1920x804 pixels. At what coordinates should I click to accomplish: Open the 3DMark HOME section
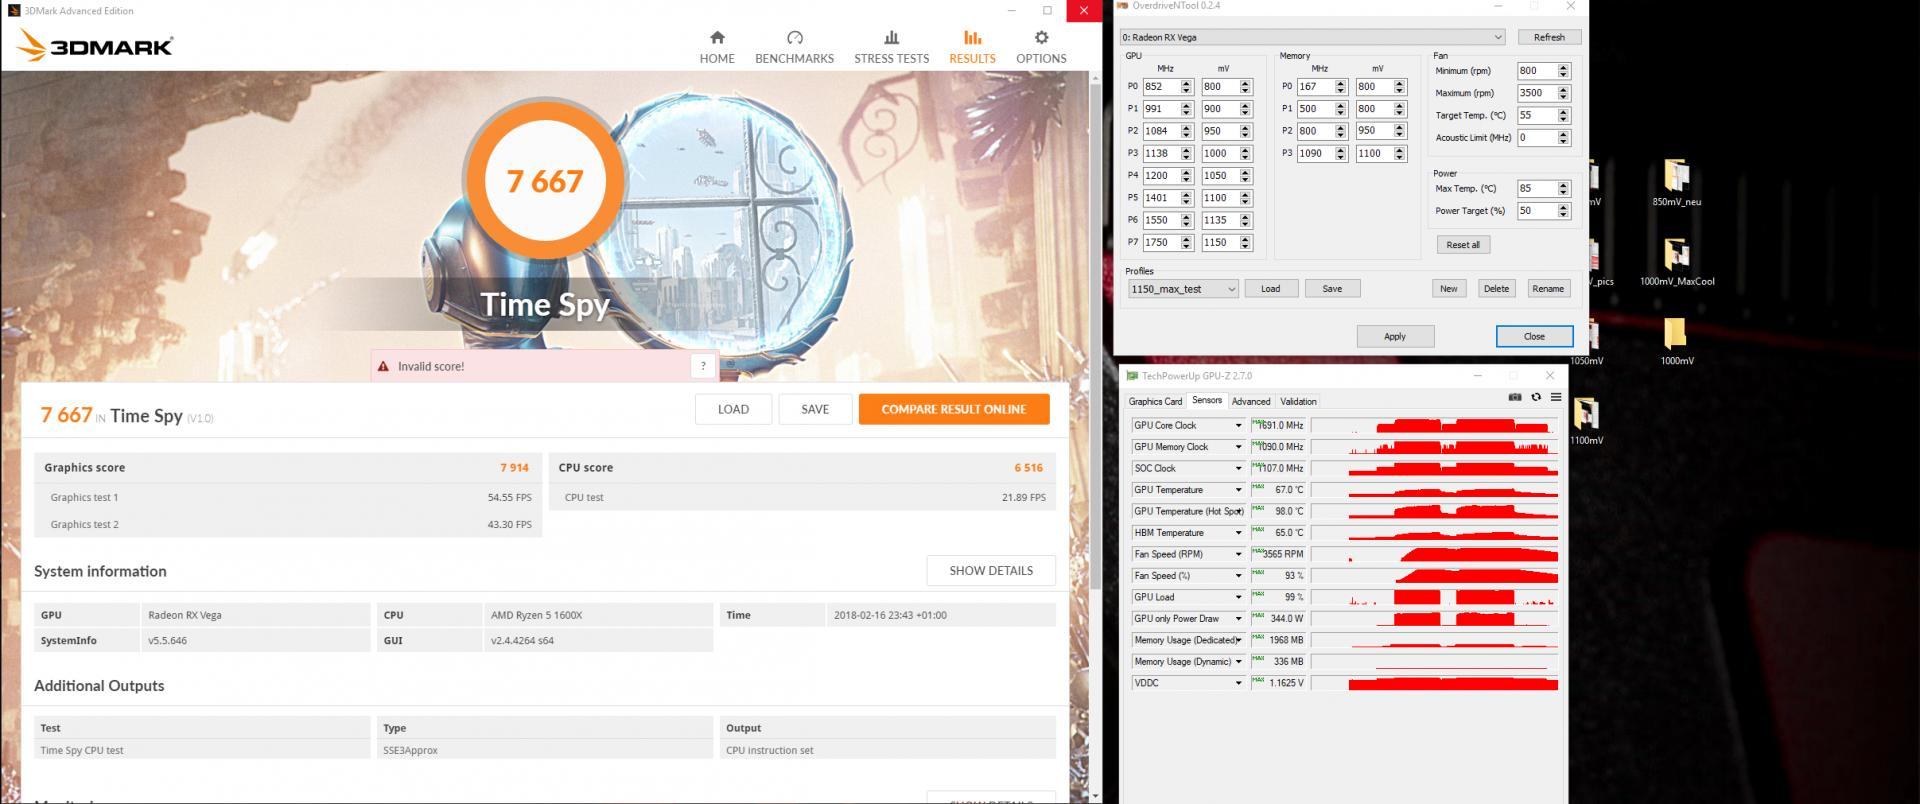(x=716, y=47)
